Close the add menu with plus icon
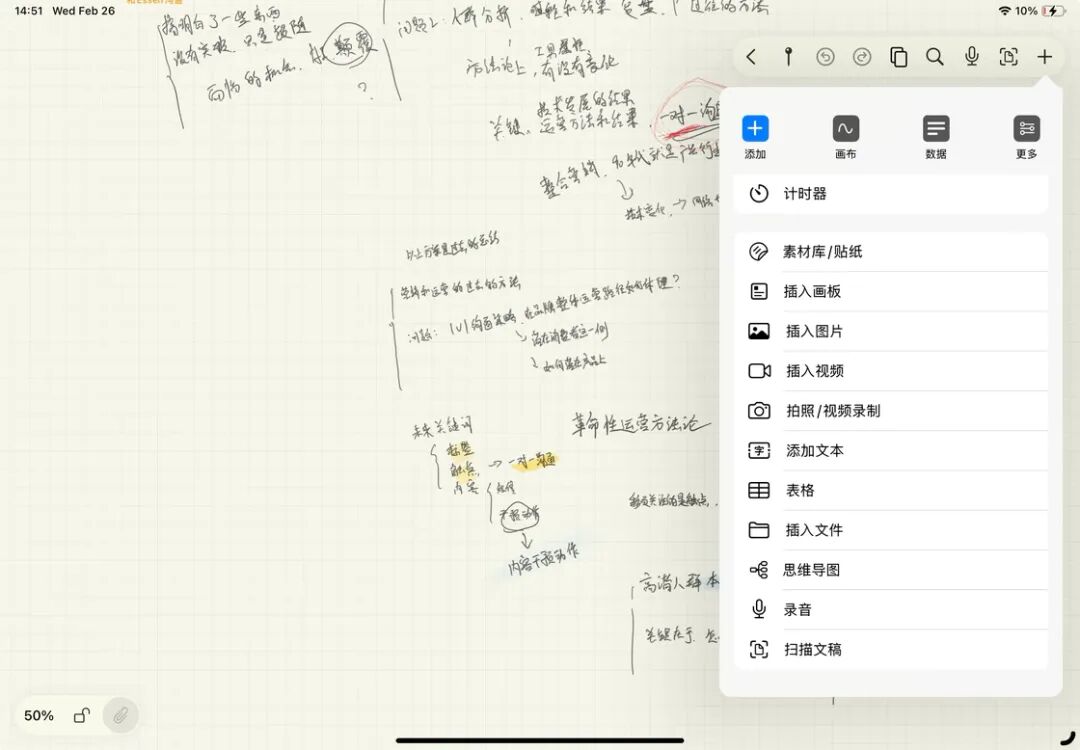1080x750 pixels. [1045, 57]
